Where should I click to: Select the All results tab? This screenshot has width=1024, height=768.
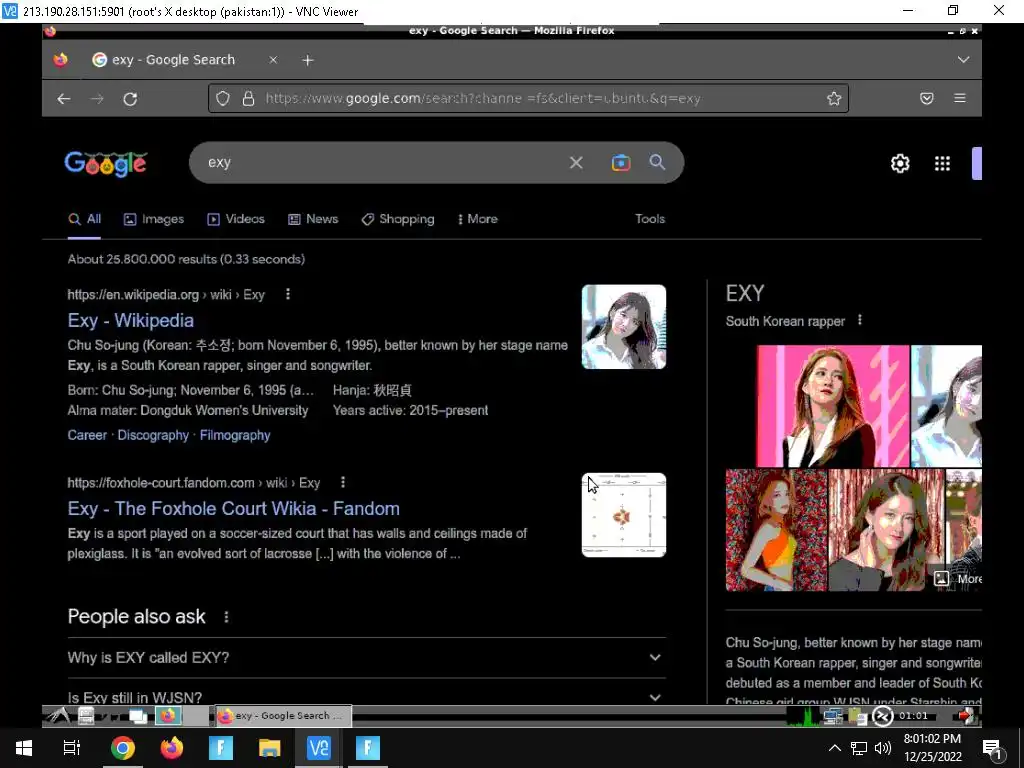(x=85, y=219)
